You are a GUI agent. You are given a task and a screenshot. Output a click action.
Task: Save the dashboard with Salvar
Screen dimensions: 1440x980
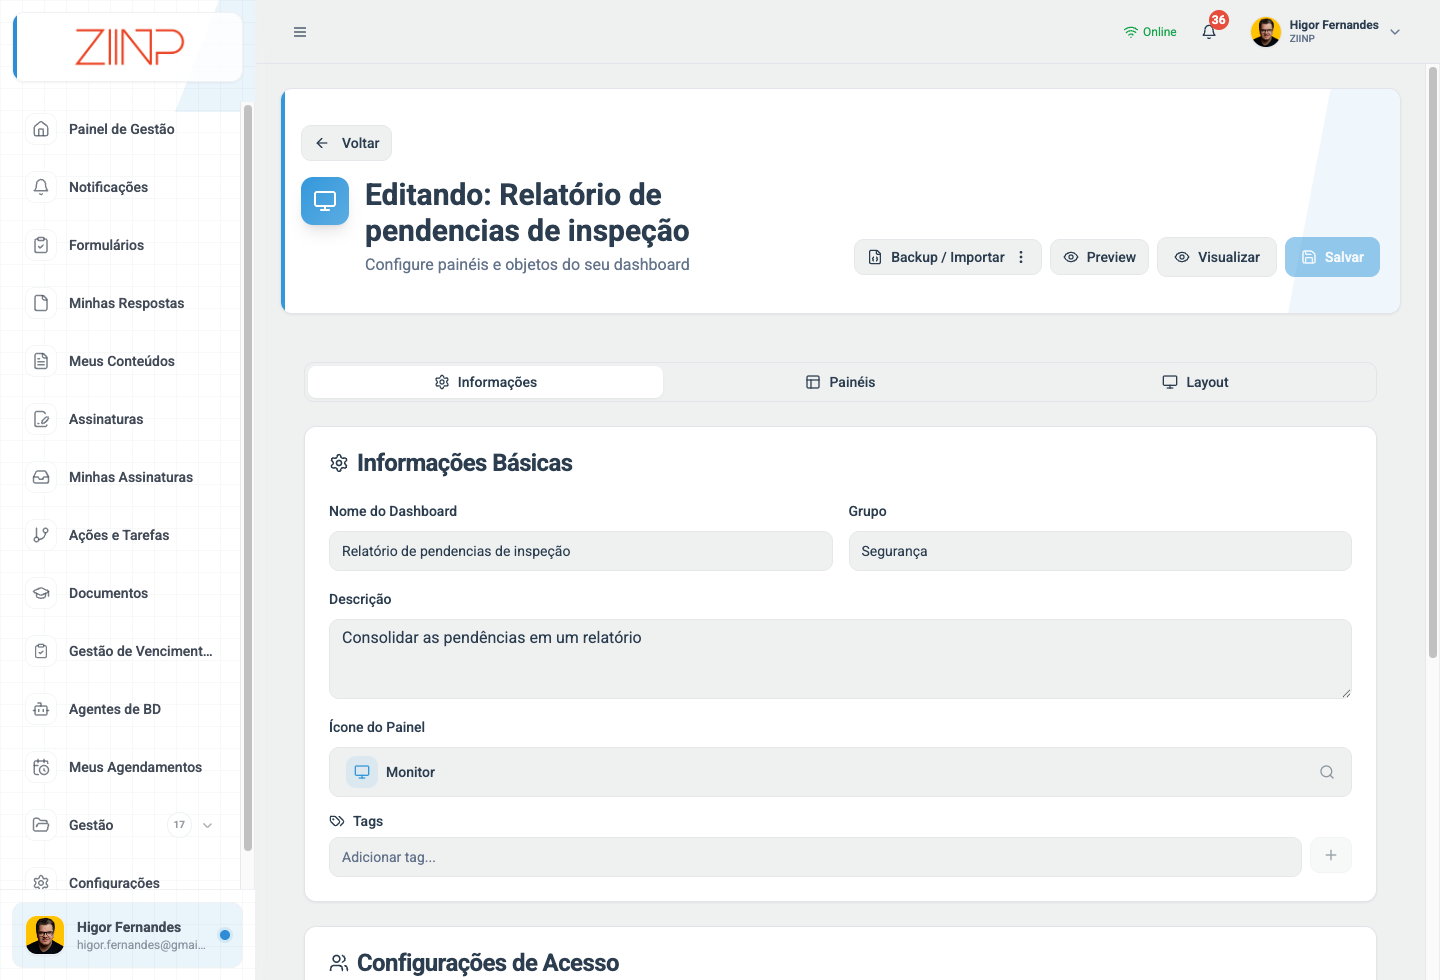[x=1332, y=257]
